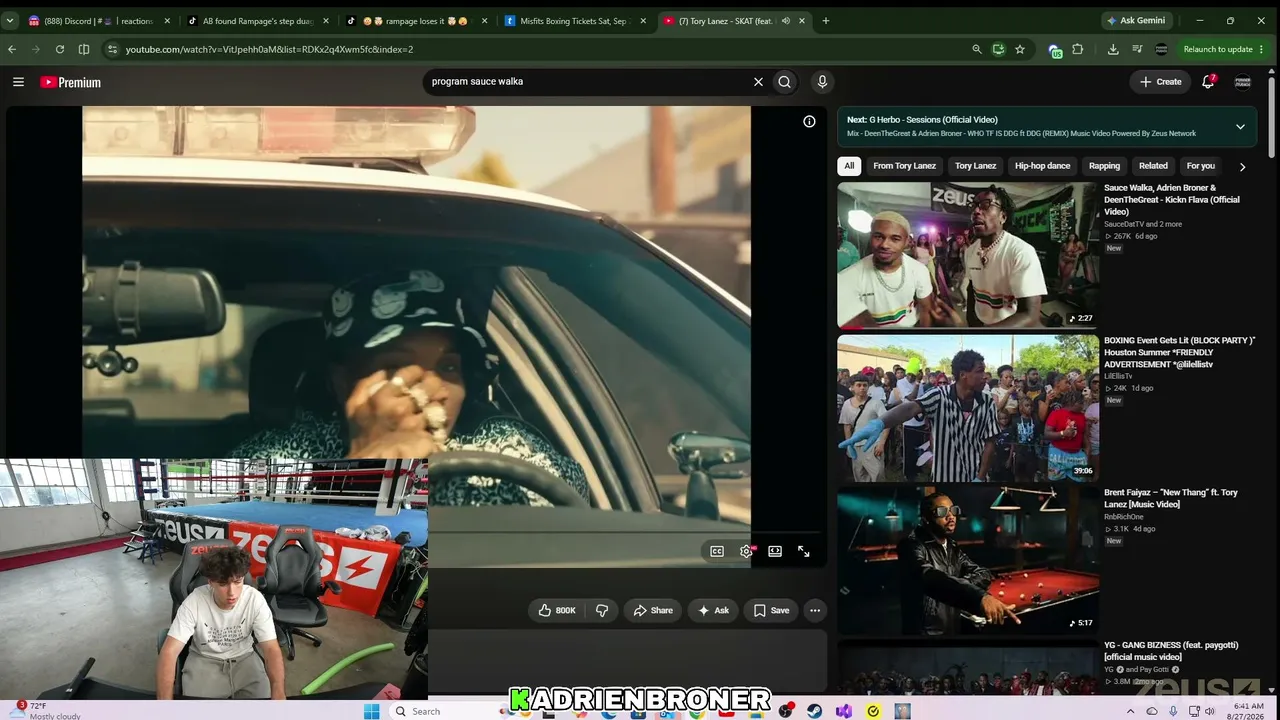
Task: Open Visual Studio from the taskbar
Action: [x=844, y=711]
